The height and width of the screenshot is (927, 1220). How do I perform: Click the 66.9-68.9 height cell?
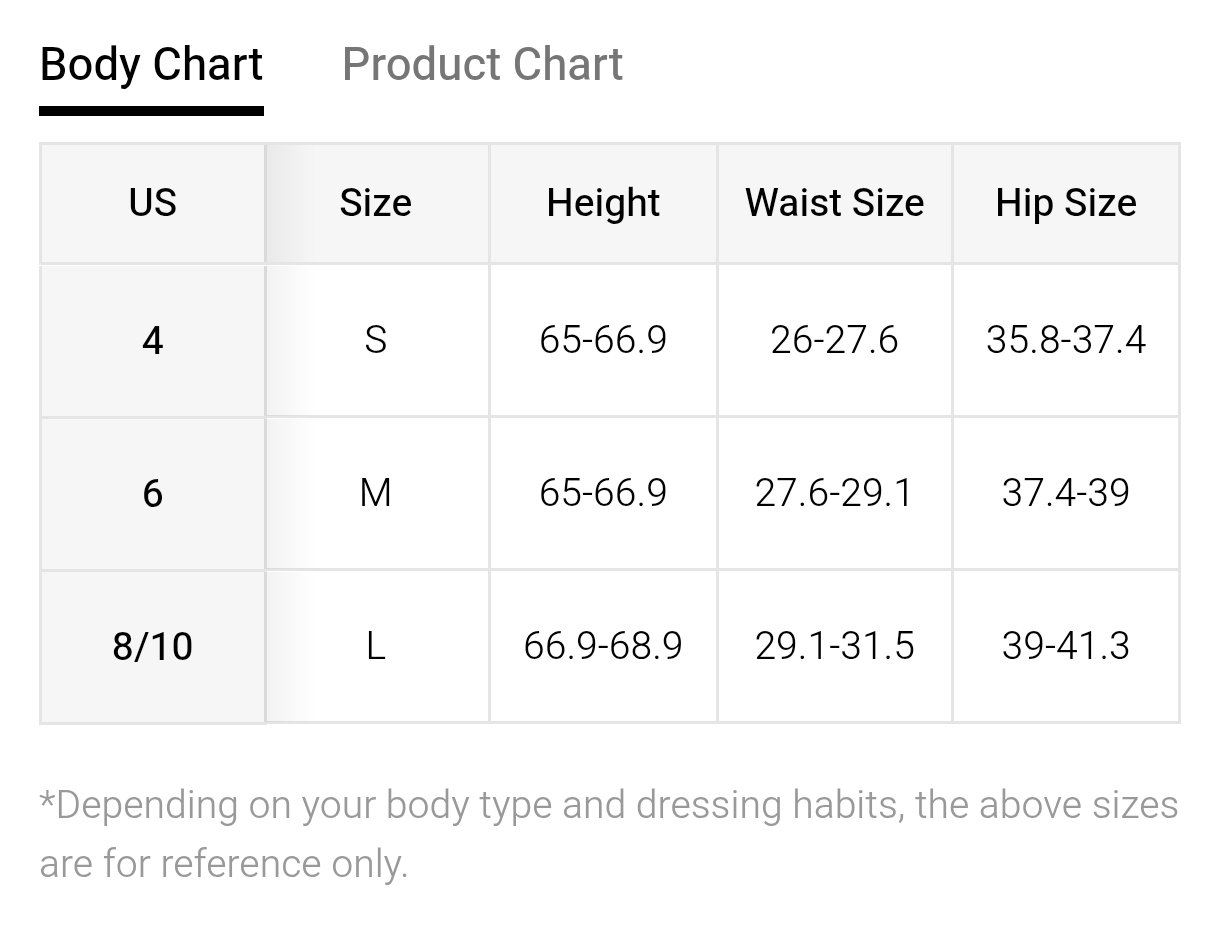click(603, 646)
